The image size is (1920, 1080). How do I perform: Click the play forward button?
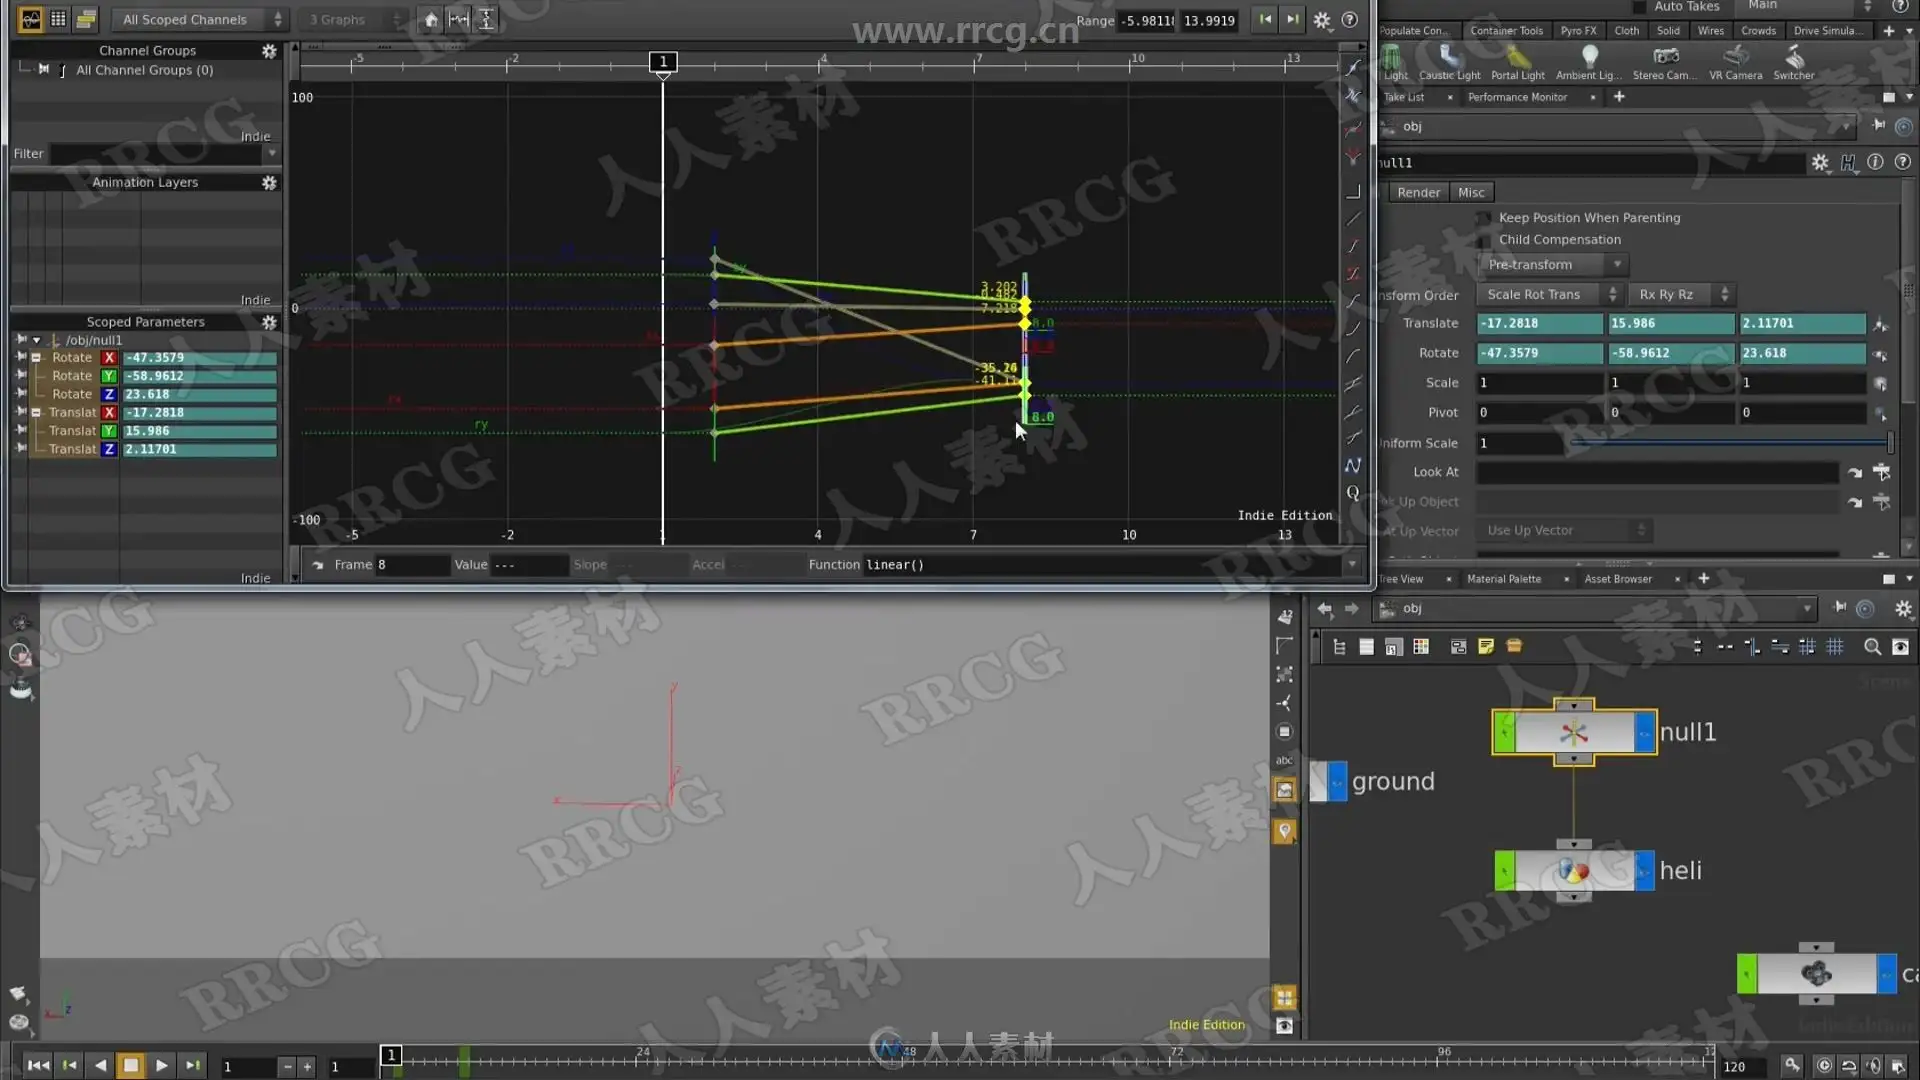click(x=161, y=1066)
